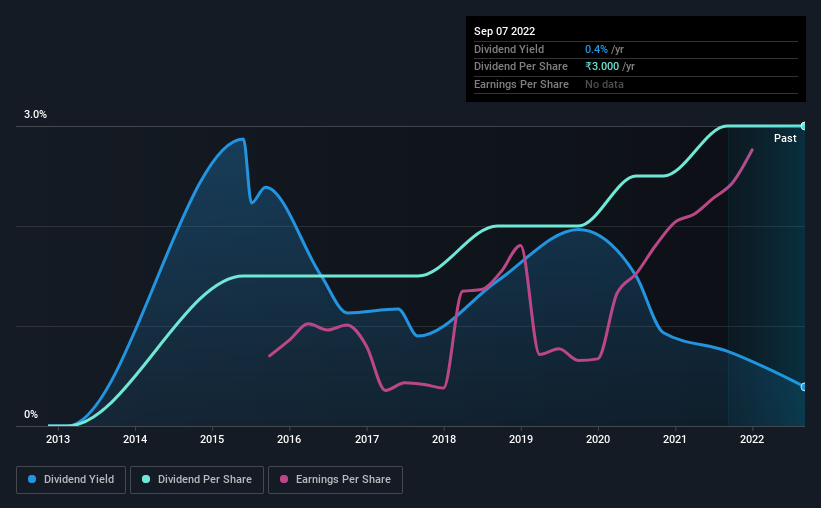The width and height of the screenshot is (821, 508).
Task: Click the 2019 x-axis label
Action: [x=521, y=439]
